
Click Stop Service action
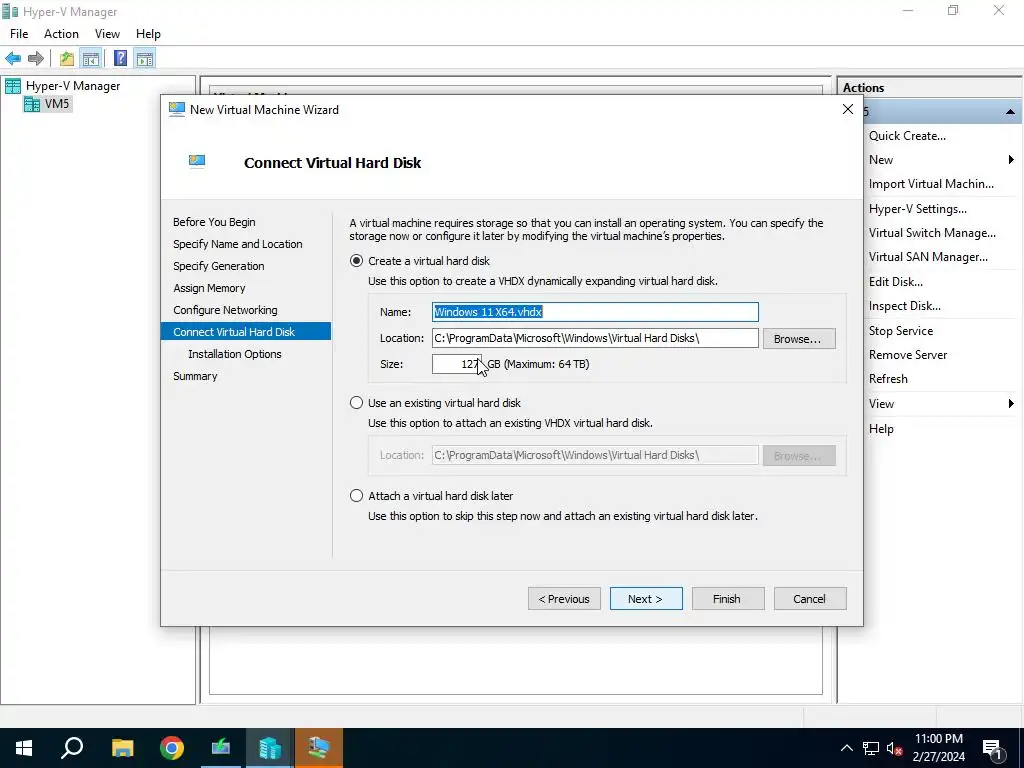point(901,331)
